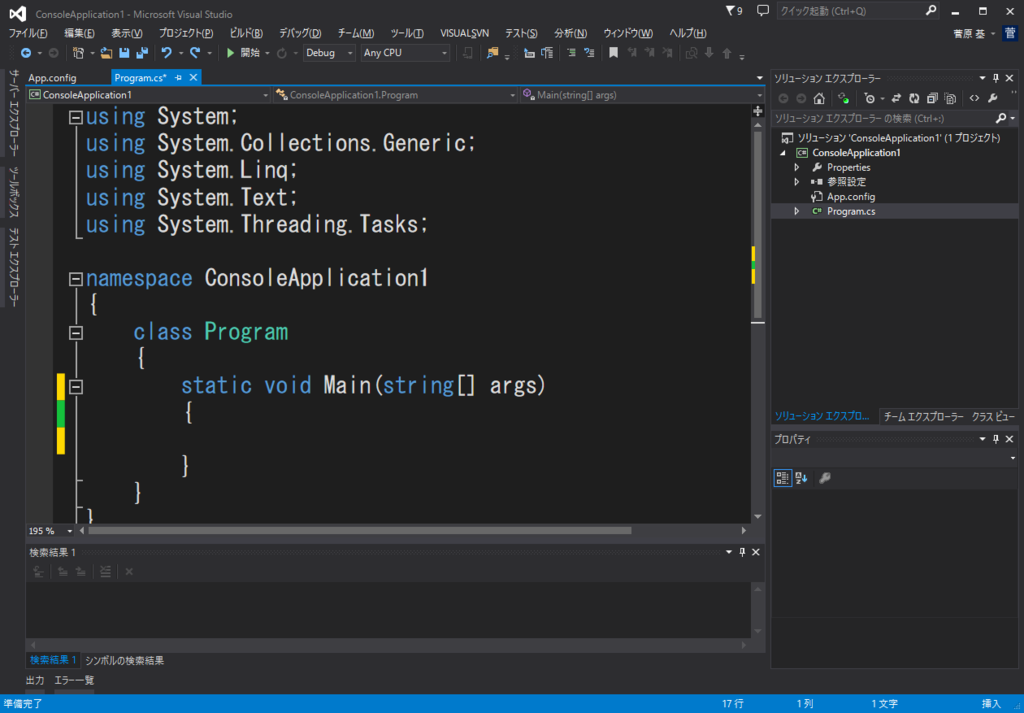
Task: Switch to the シンボルの検索結果 tab
Action: 124,661
